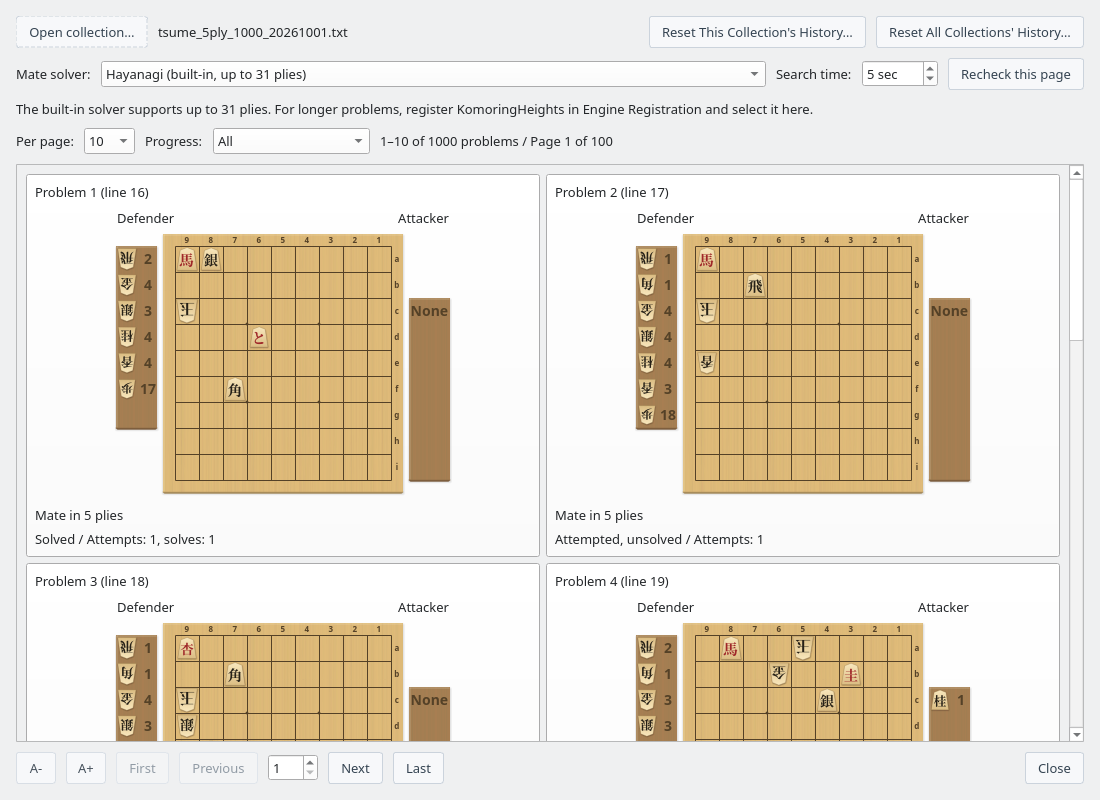1100x800 pixels.
Task: Click defender's rook in hand, Problem 4
Action: pos(647,648)
